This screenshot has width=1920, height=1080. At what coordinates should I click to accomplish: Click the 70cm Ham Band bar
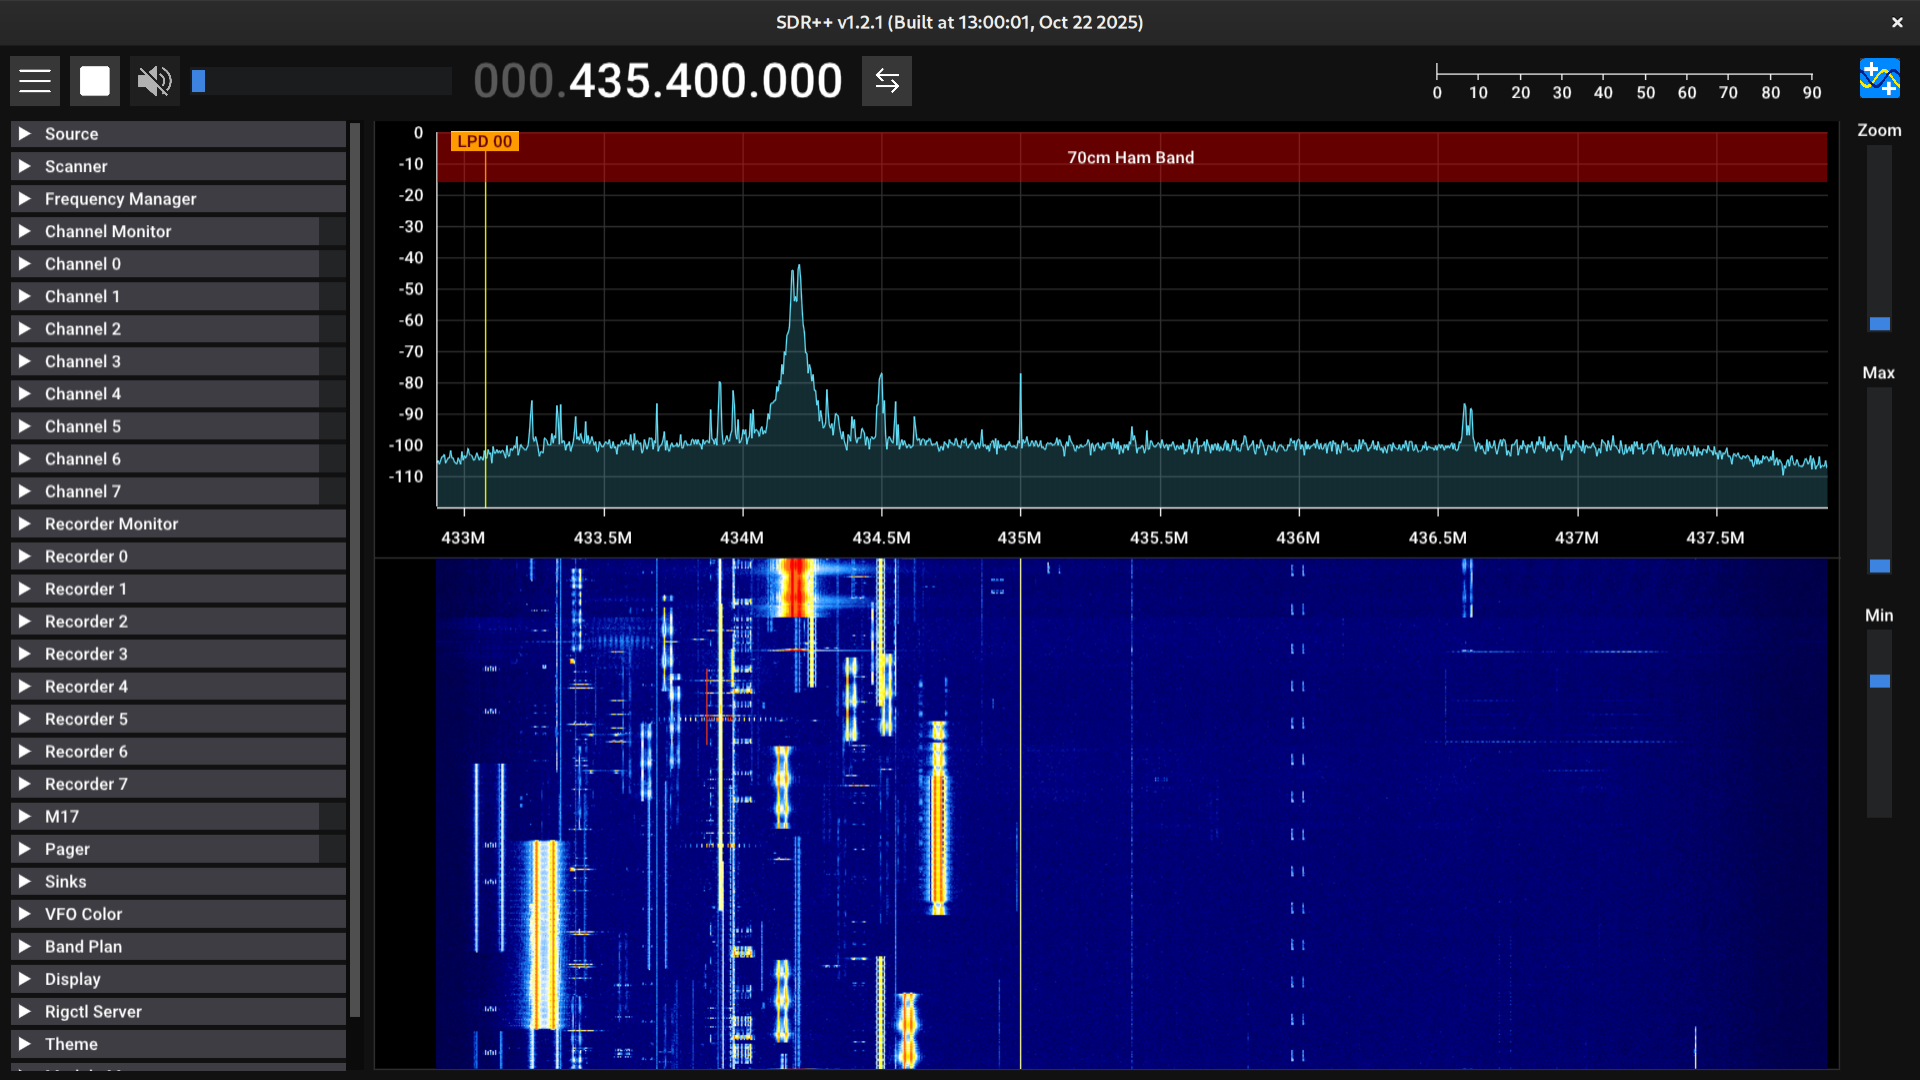[x=1130, y=158]
